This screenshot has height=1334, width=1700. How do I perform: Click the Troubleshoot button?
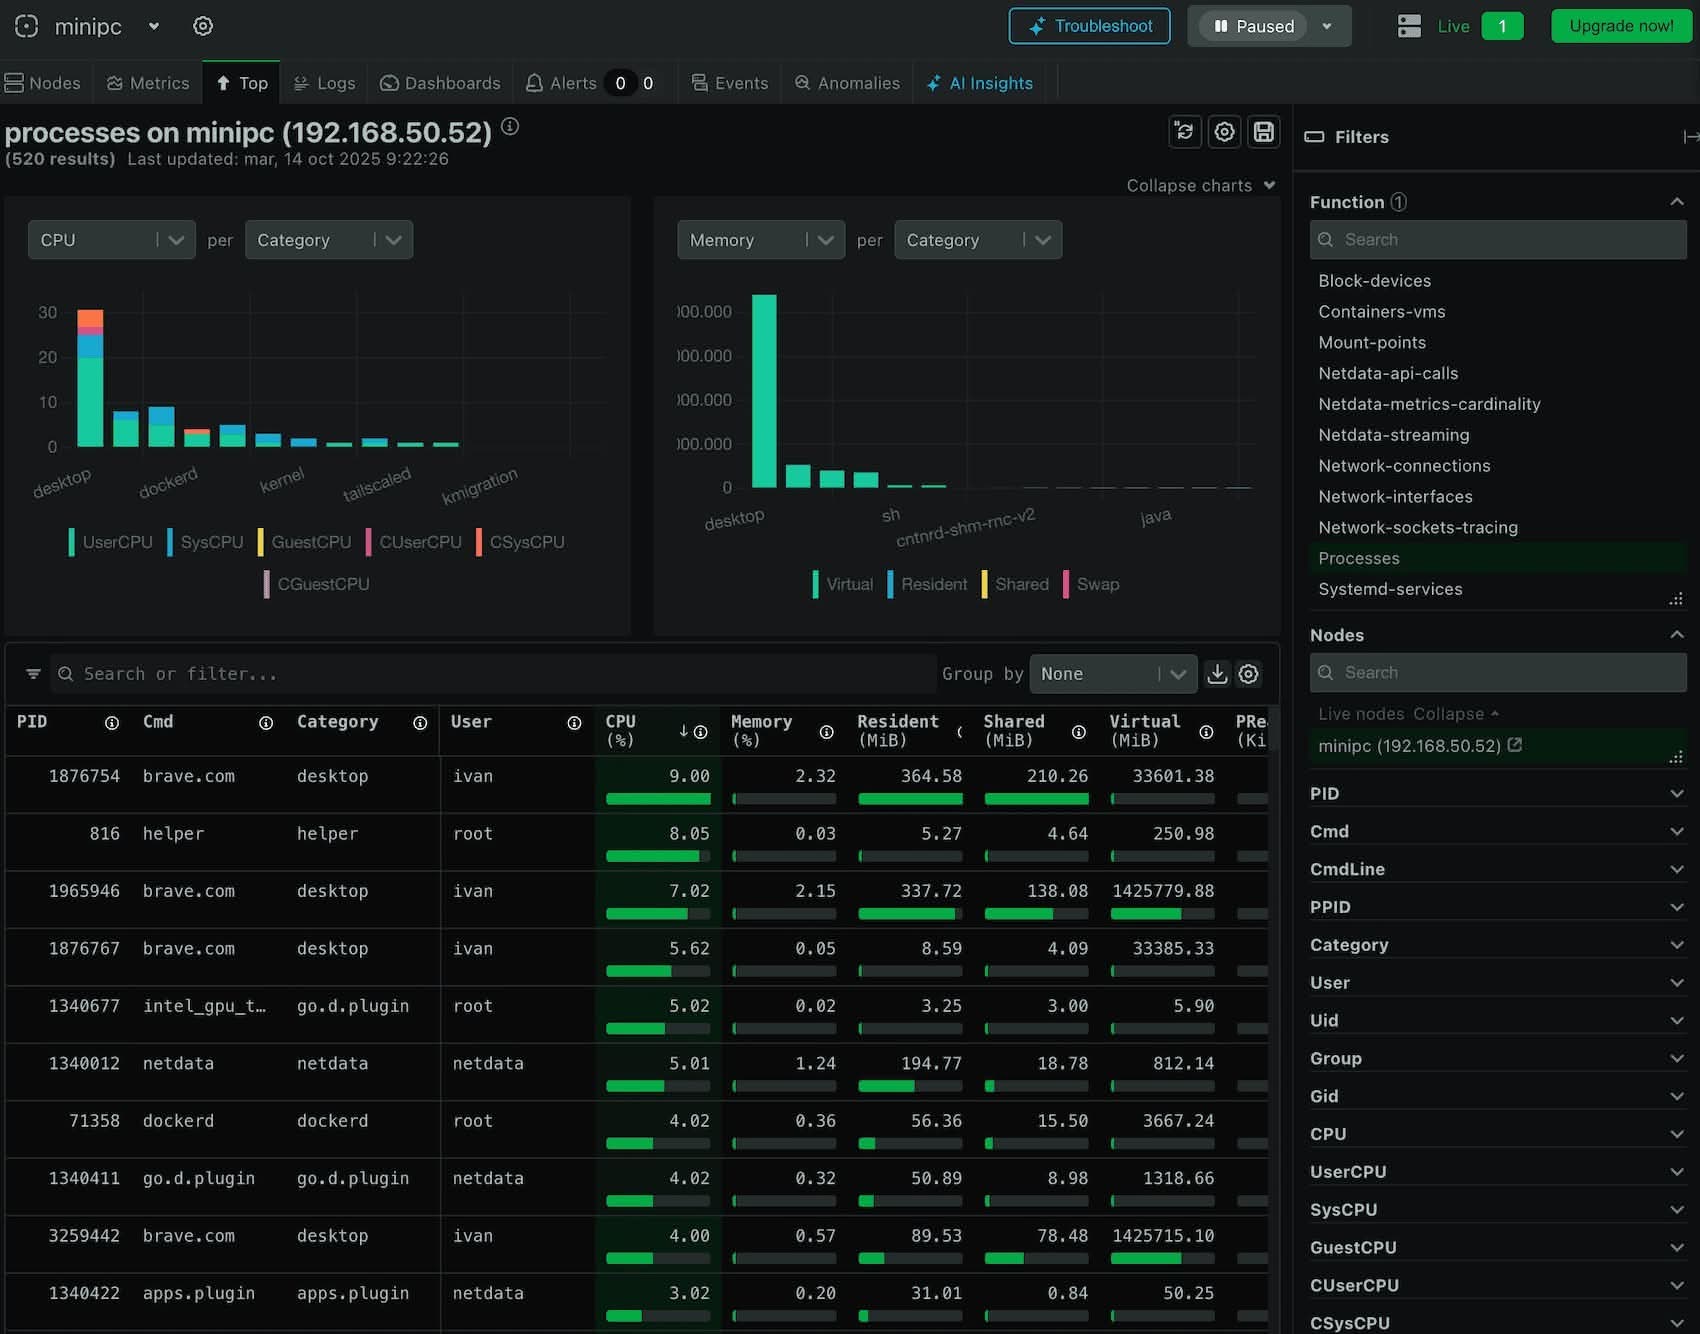tap(1090, 26)
